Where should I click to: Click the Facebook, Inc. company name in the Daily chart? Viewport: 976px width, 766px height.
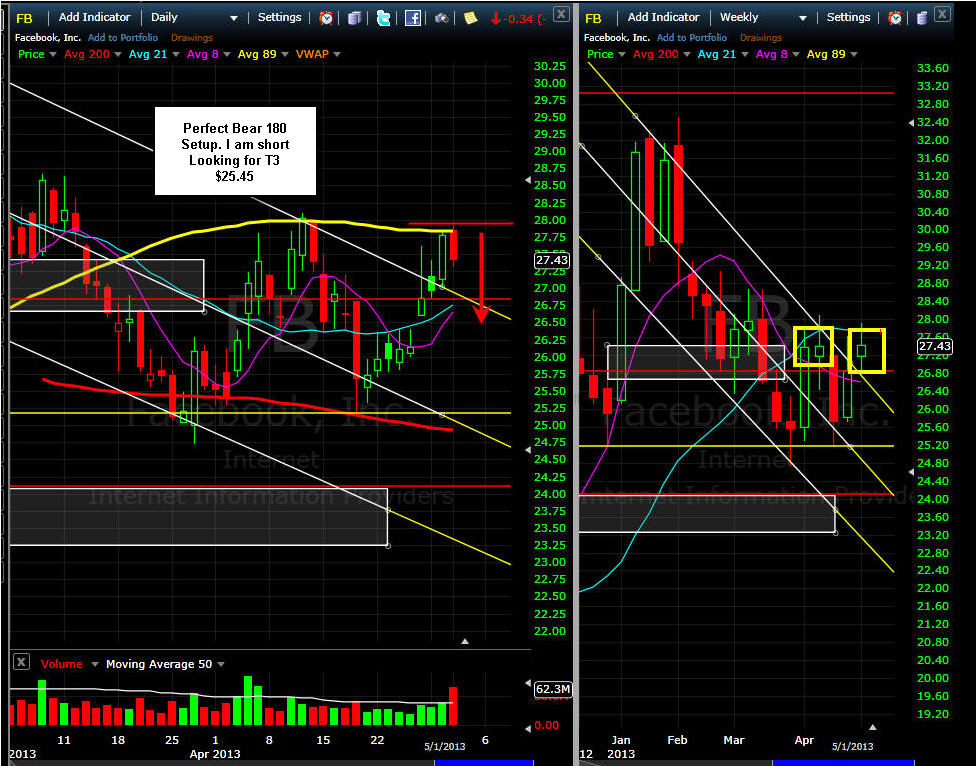point(48,37)
